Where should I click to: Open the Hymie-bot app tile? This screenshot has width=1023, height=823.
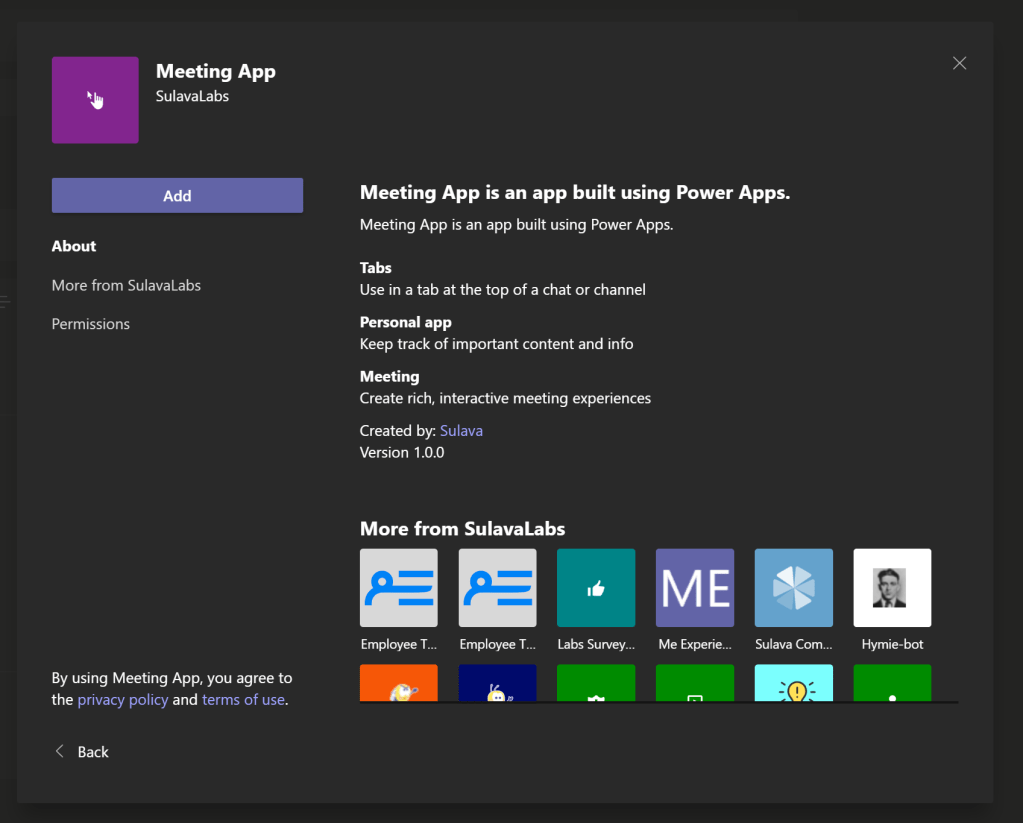coord(892,588)
